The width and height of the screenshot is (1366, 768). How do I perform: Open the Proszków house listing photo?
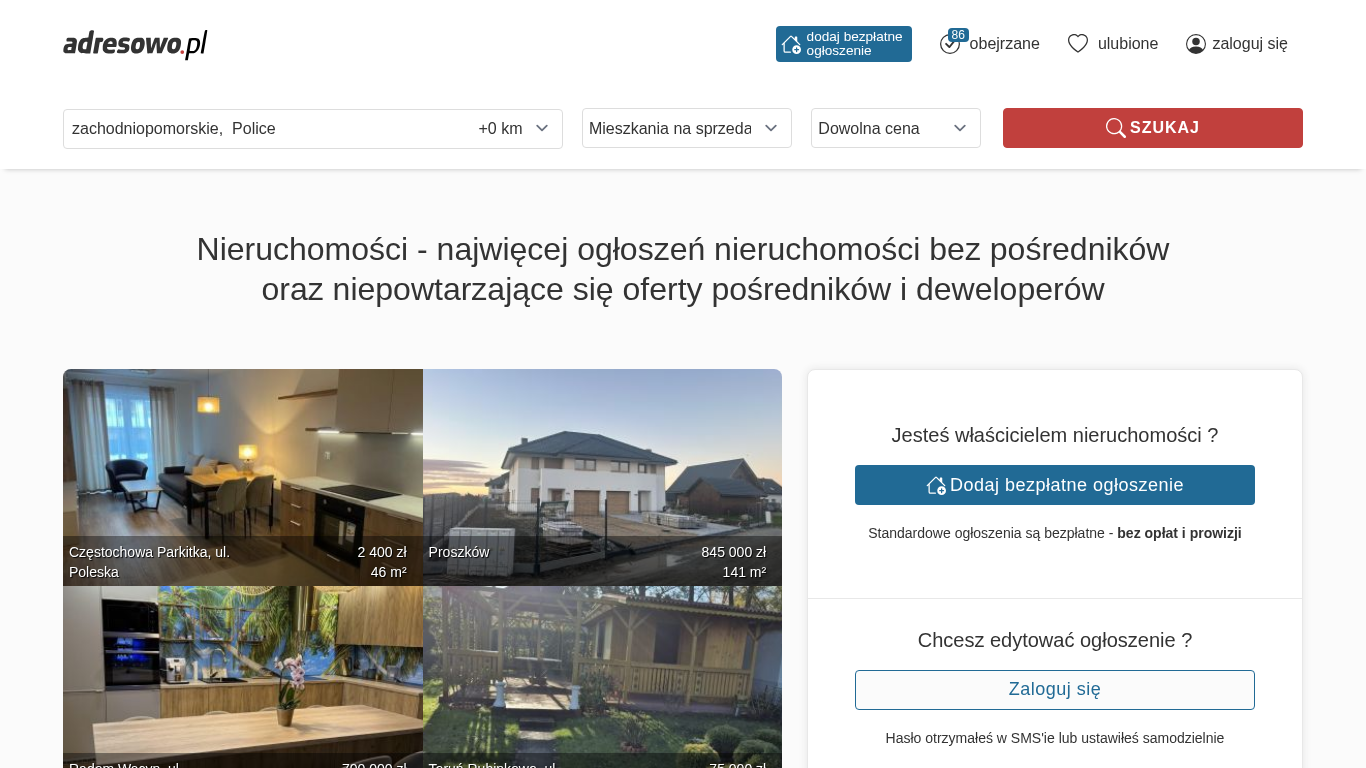click(602, 460)
